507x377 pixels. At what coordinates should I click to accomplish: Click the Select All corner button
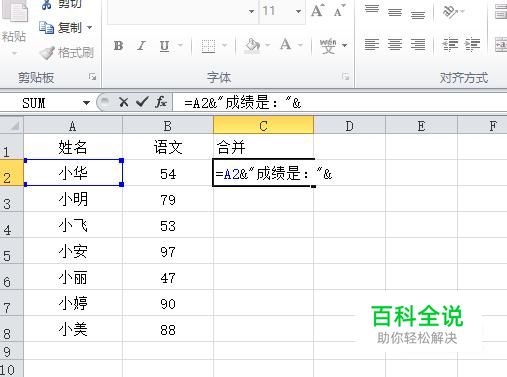(x=12, y=125)
